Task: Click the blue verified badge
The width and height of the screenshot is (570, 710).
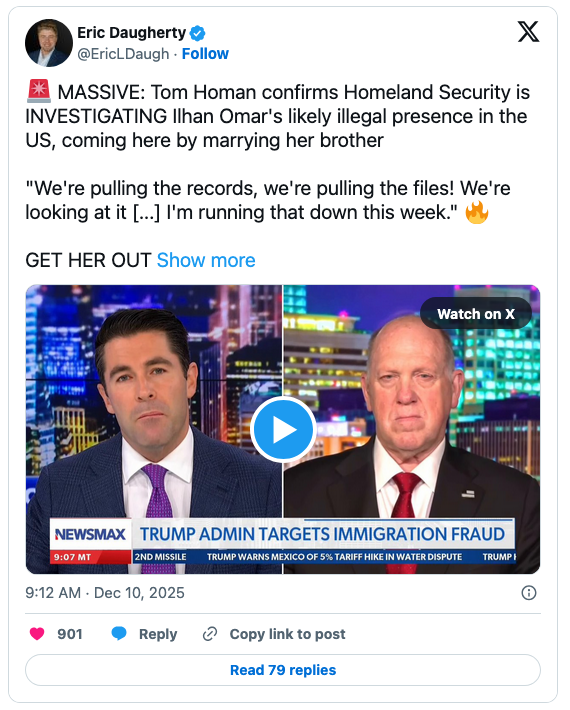Action: (197, 33)
